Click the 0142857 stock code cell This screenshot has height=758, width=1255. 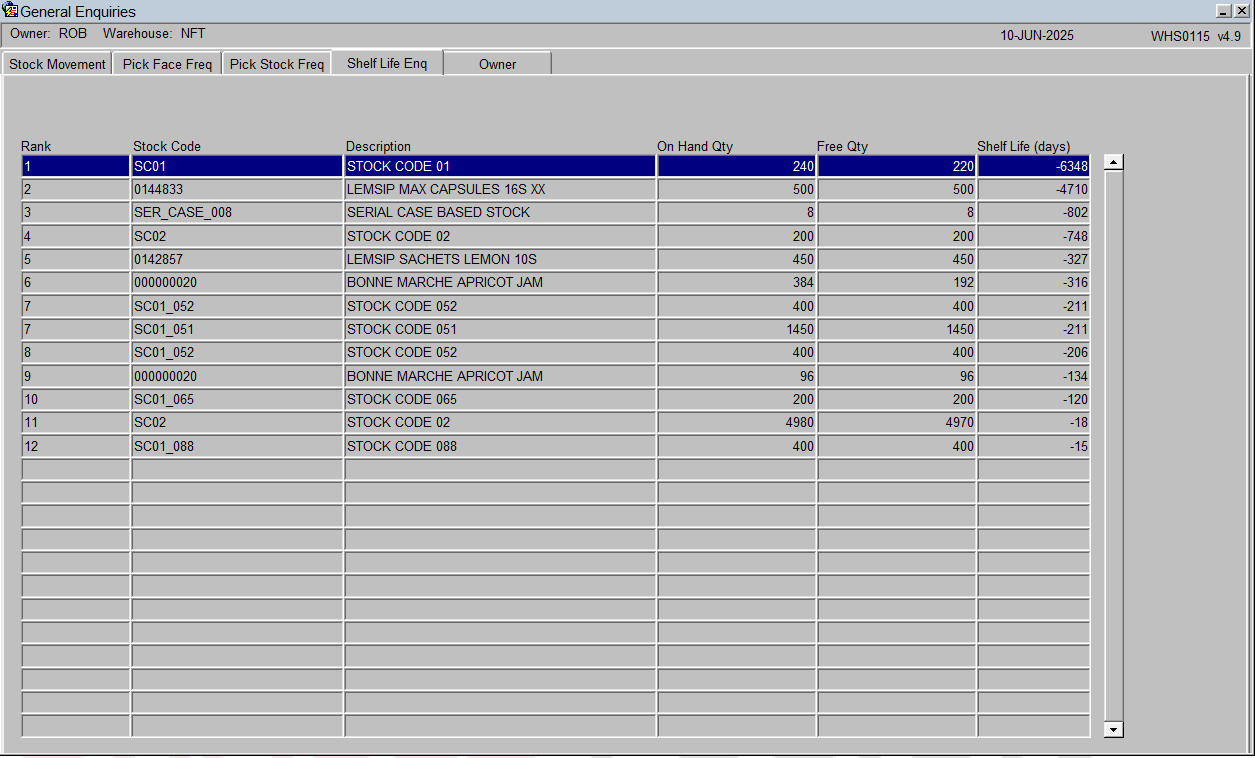pos(237,259)
